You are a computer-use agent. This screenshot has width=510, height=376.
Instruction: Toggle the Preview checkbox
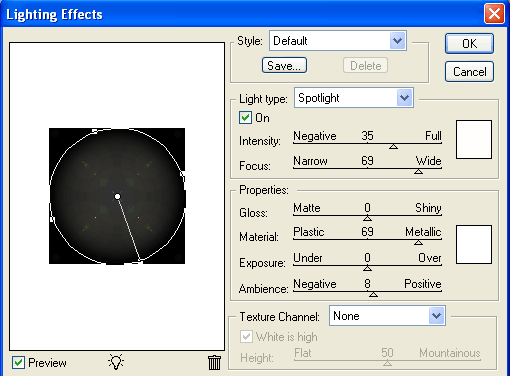[18, 362]
